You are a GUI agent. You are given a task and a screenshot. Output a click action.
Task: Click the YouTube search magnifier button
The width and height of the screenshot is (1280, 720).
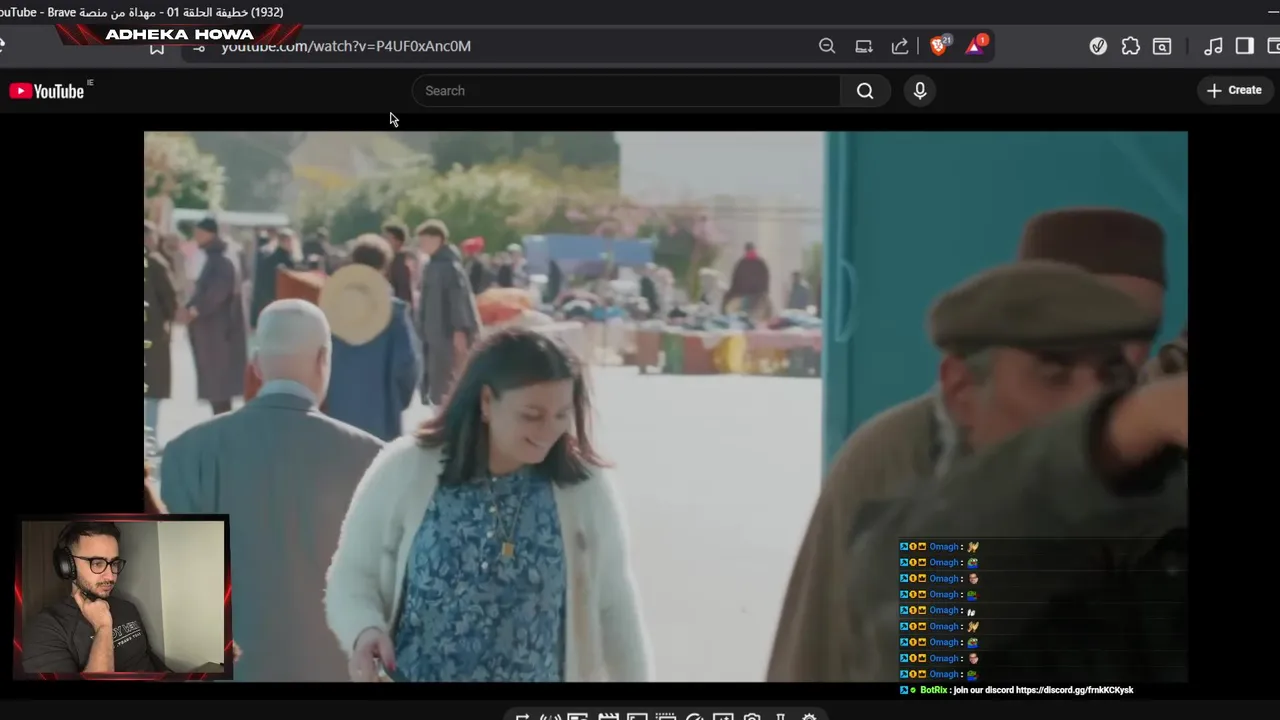(865, 91)
